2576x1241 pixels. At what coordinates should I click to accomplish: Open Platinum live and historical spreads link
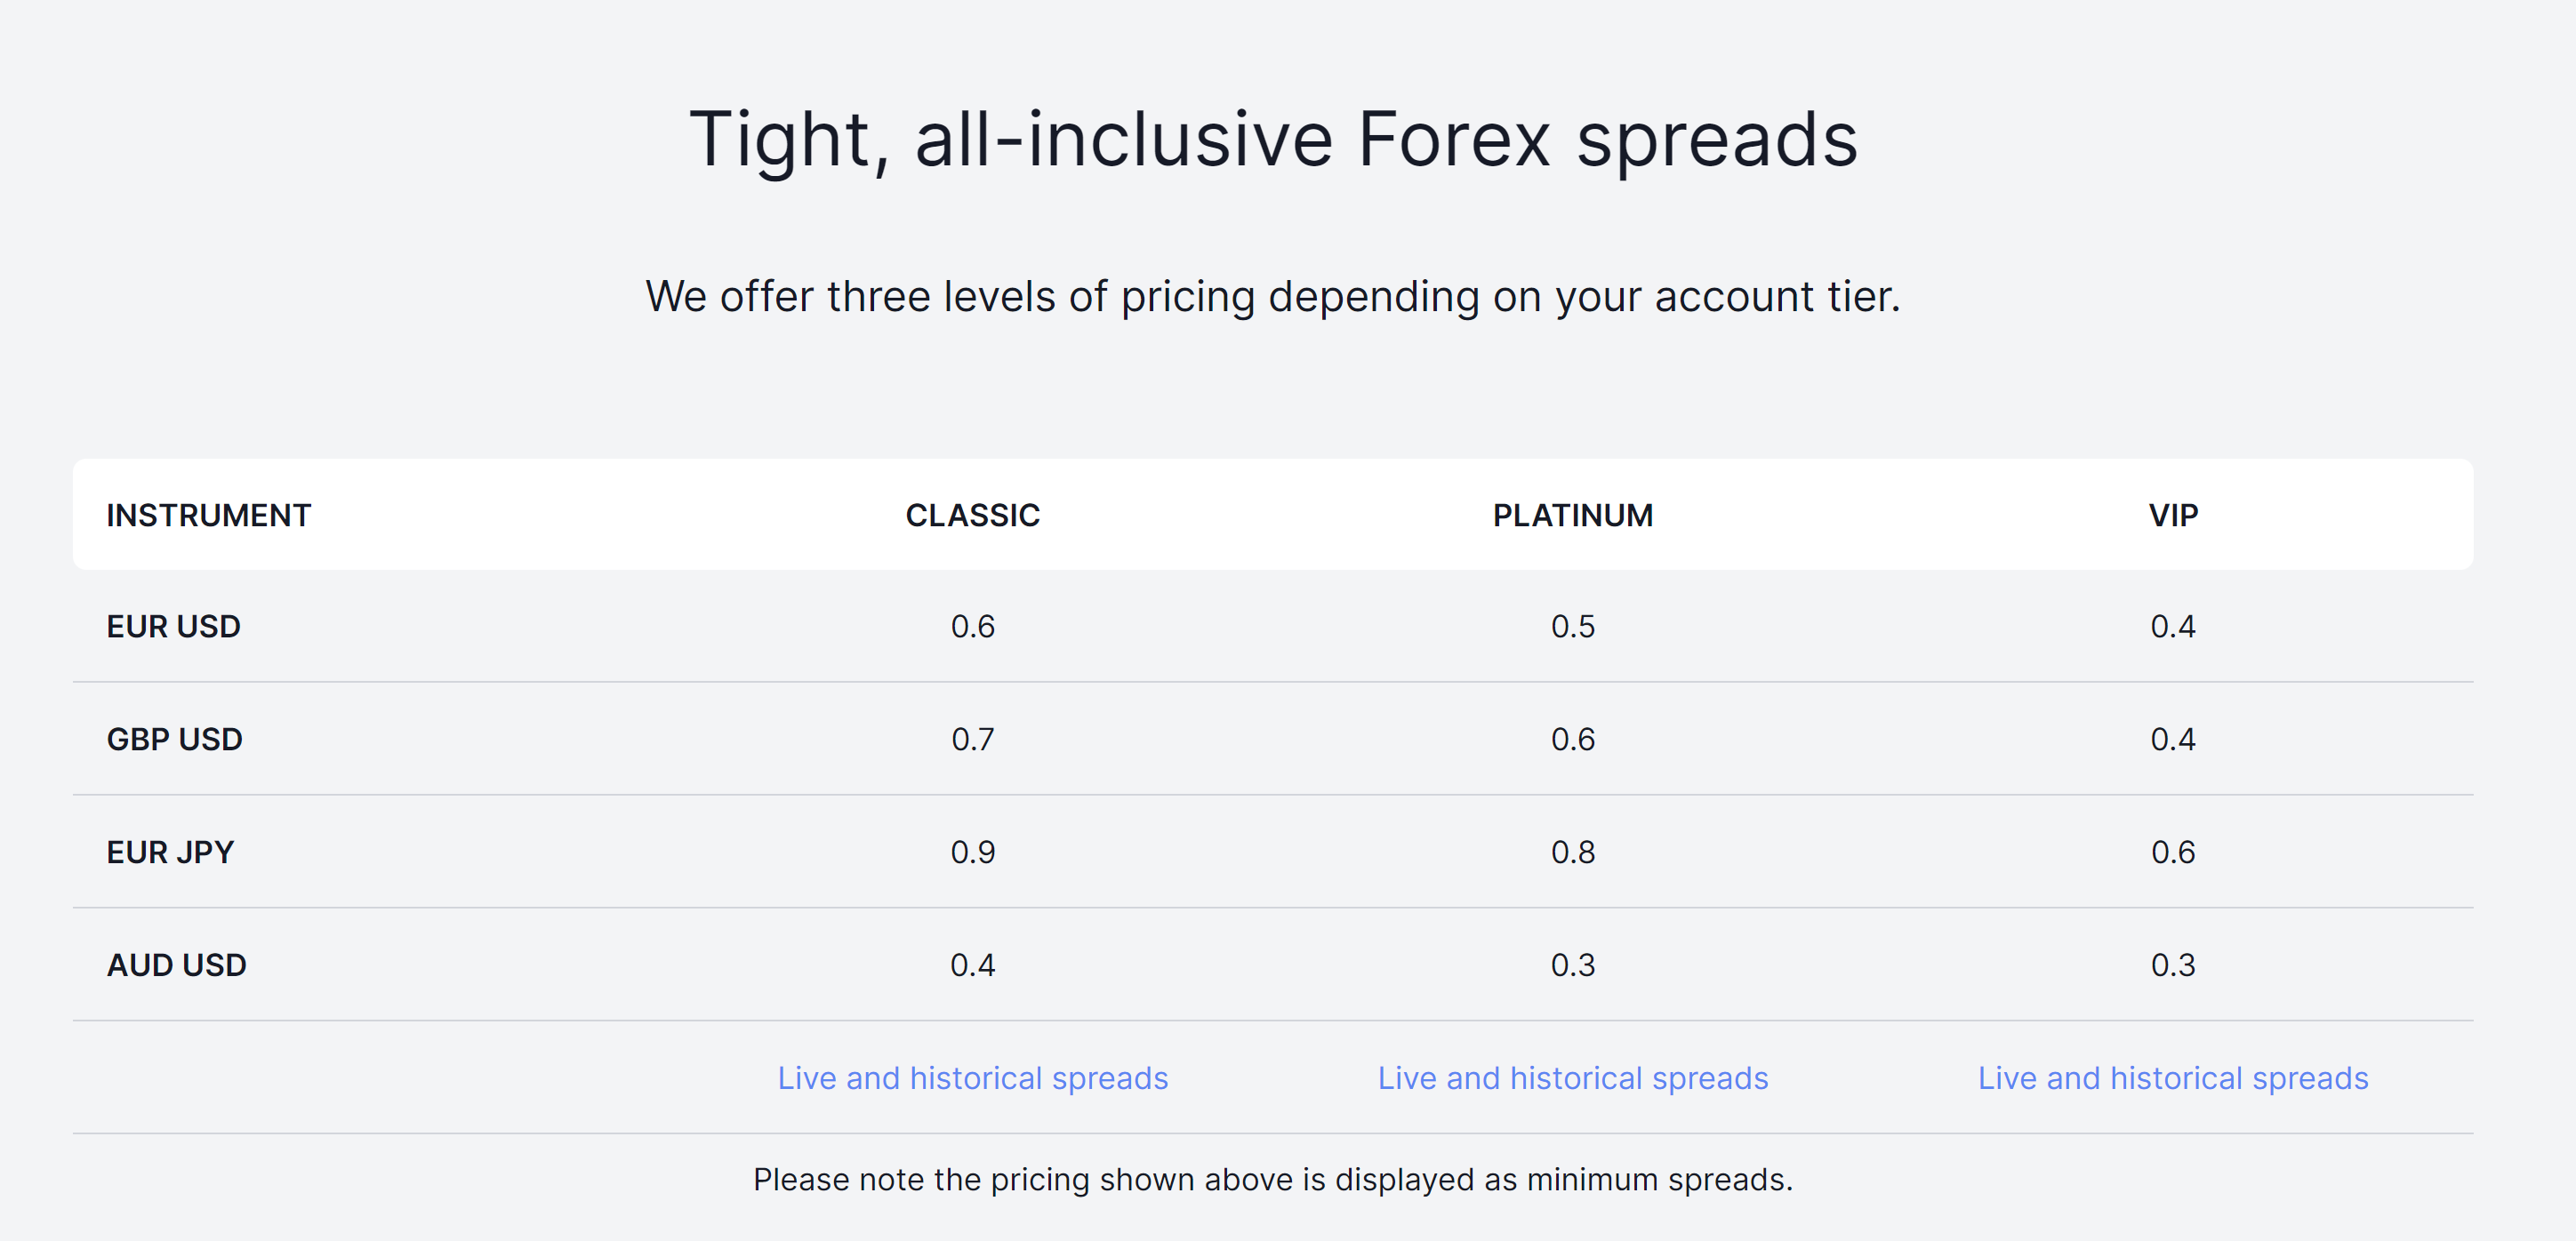tap(1572, 1078)
